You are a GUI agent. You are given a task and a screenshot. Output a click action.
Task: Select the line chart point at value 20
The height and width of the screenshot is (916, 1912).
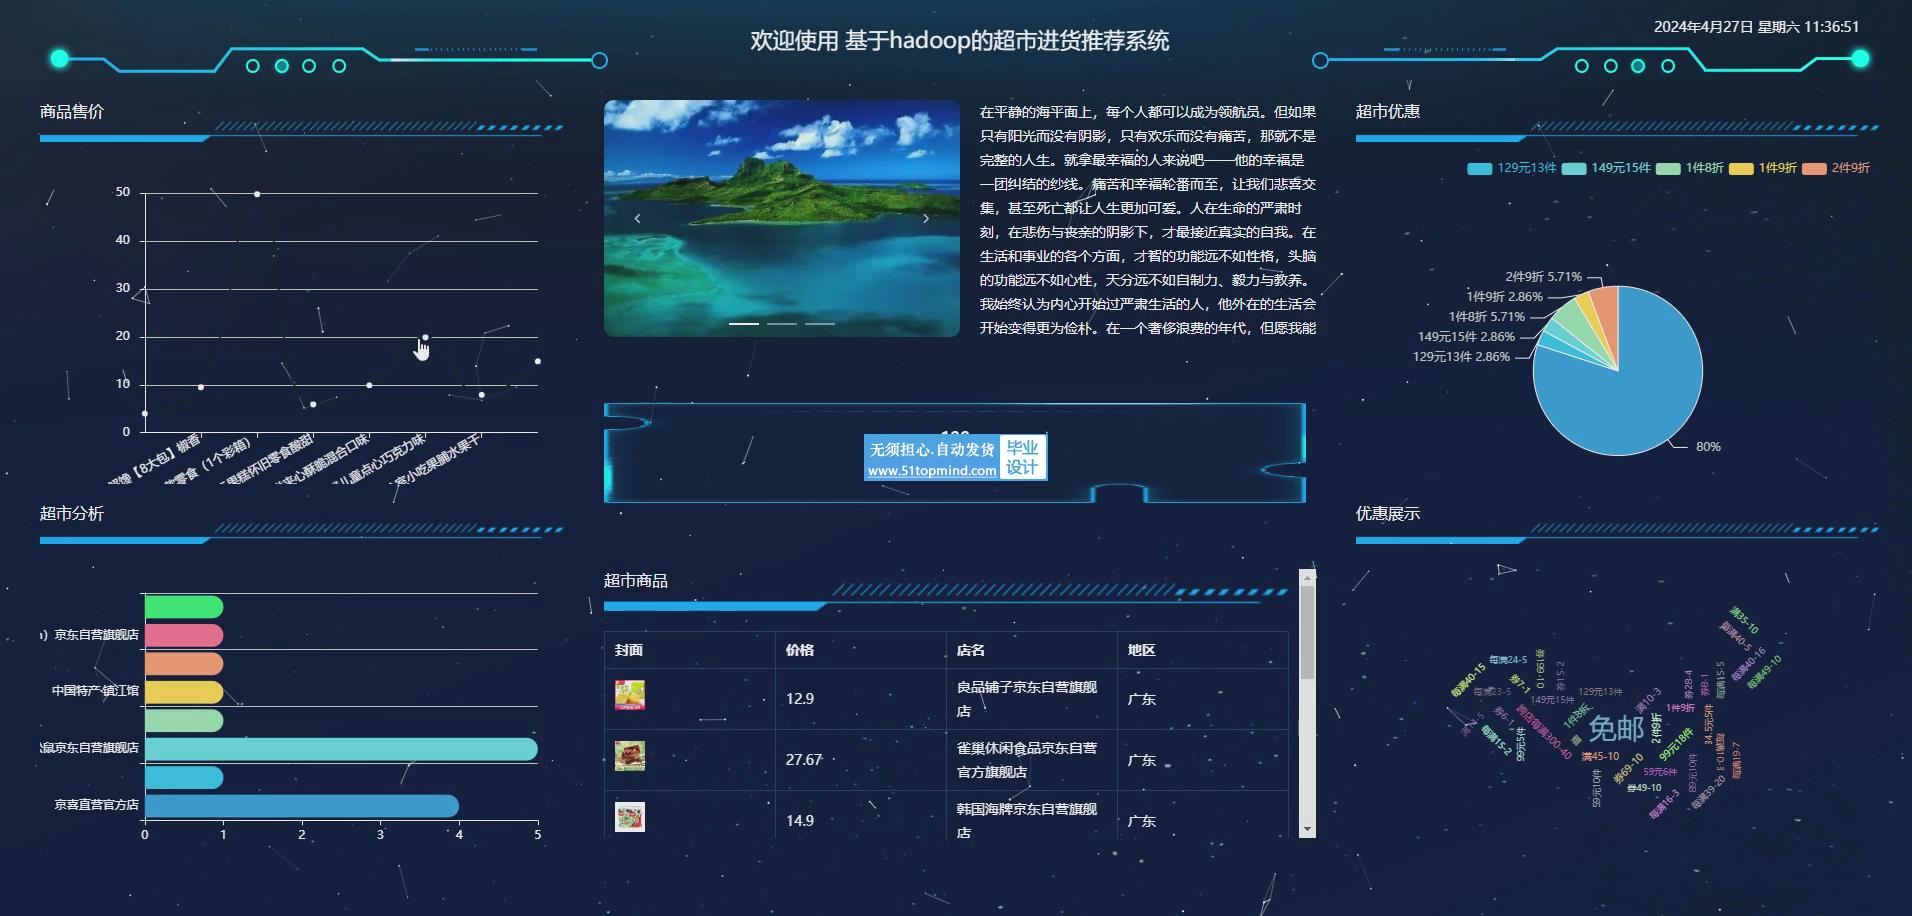(425, 338)
